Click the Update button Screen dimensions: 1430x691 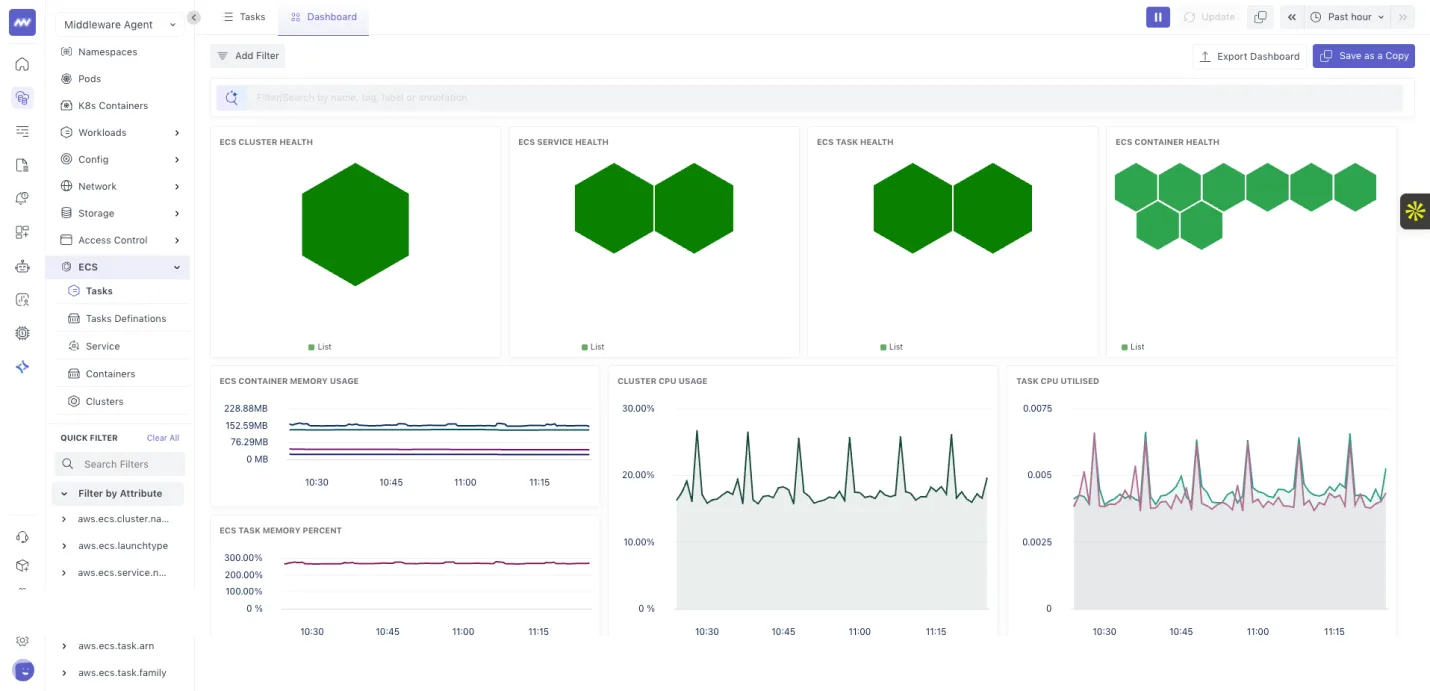[x=1209, y=17]
